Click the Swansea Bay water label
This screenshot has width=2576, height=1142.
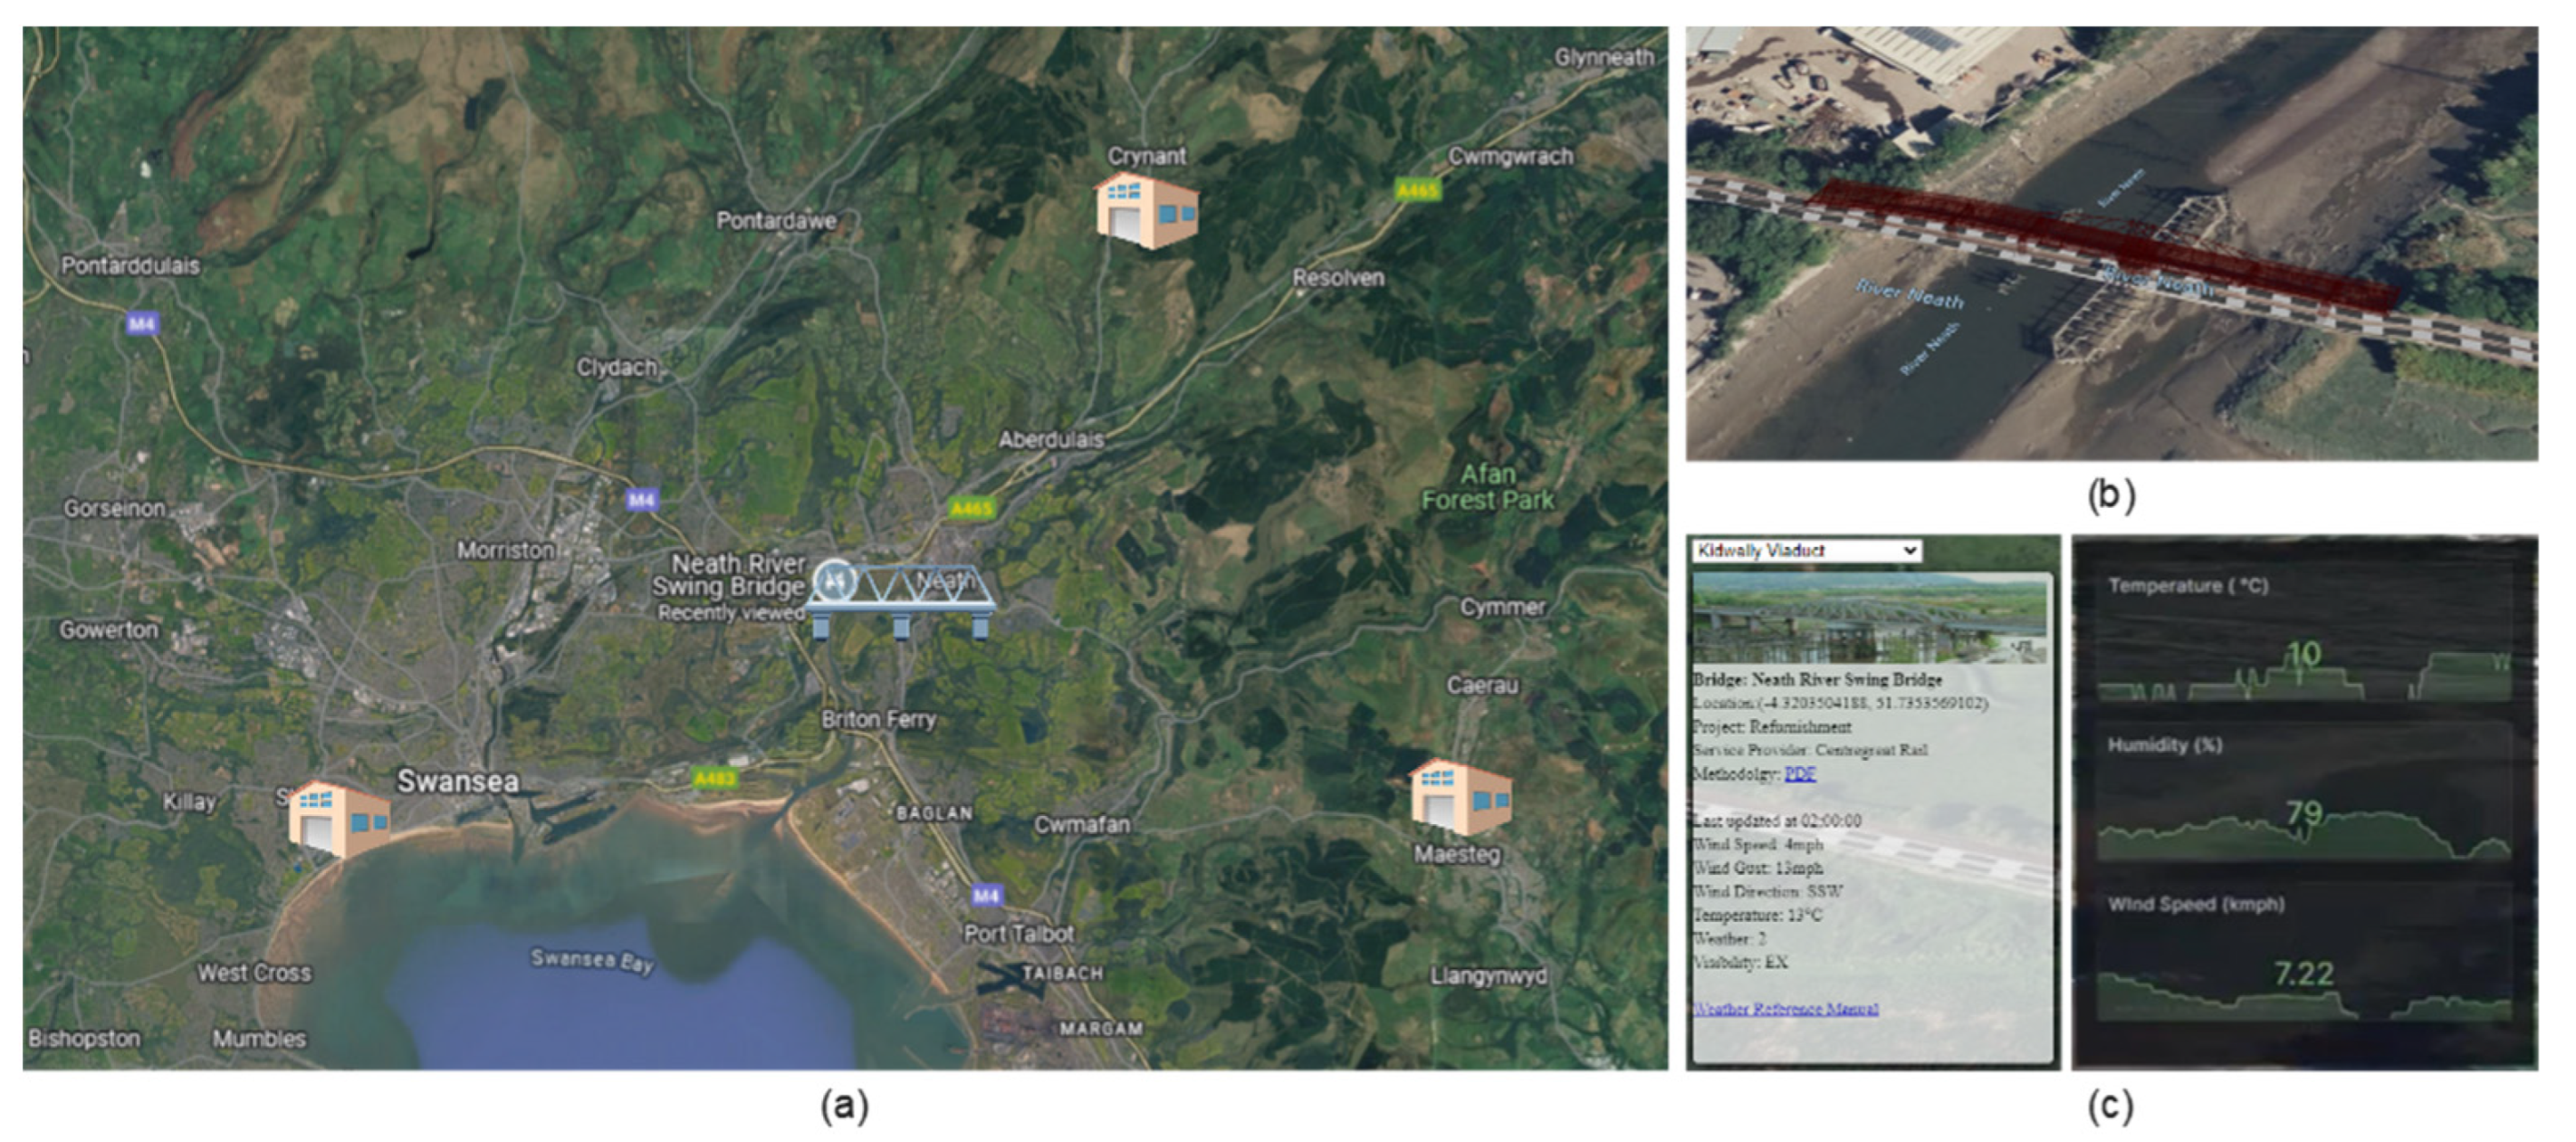[x=591, y=960]
